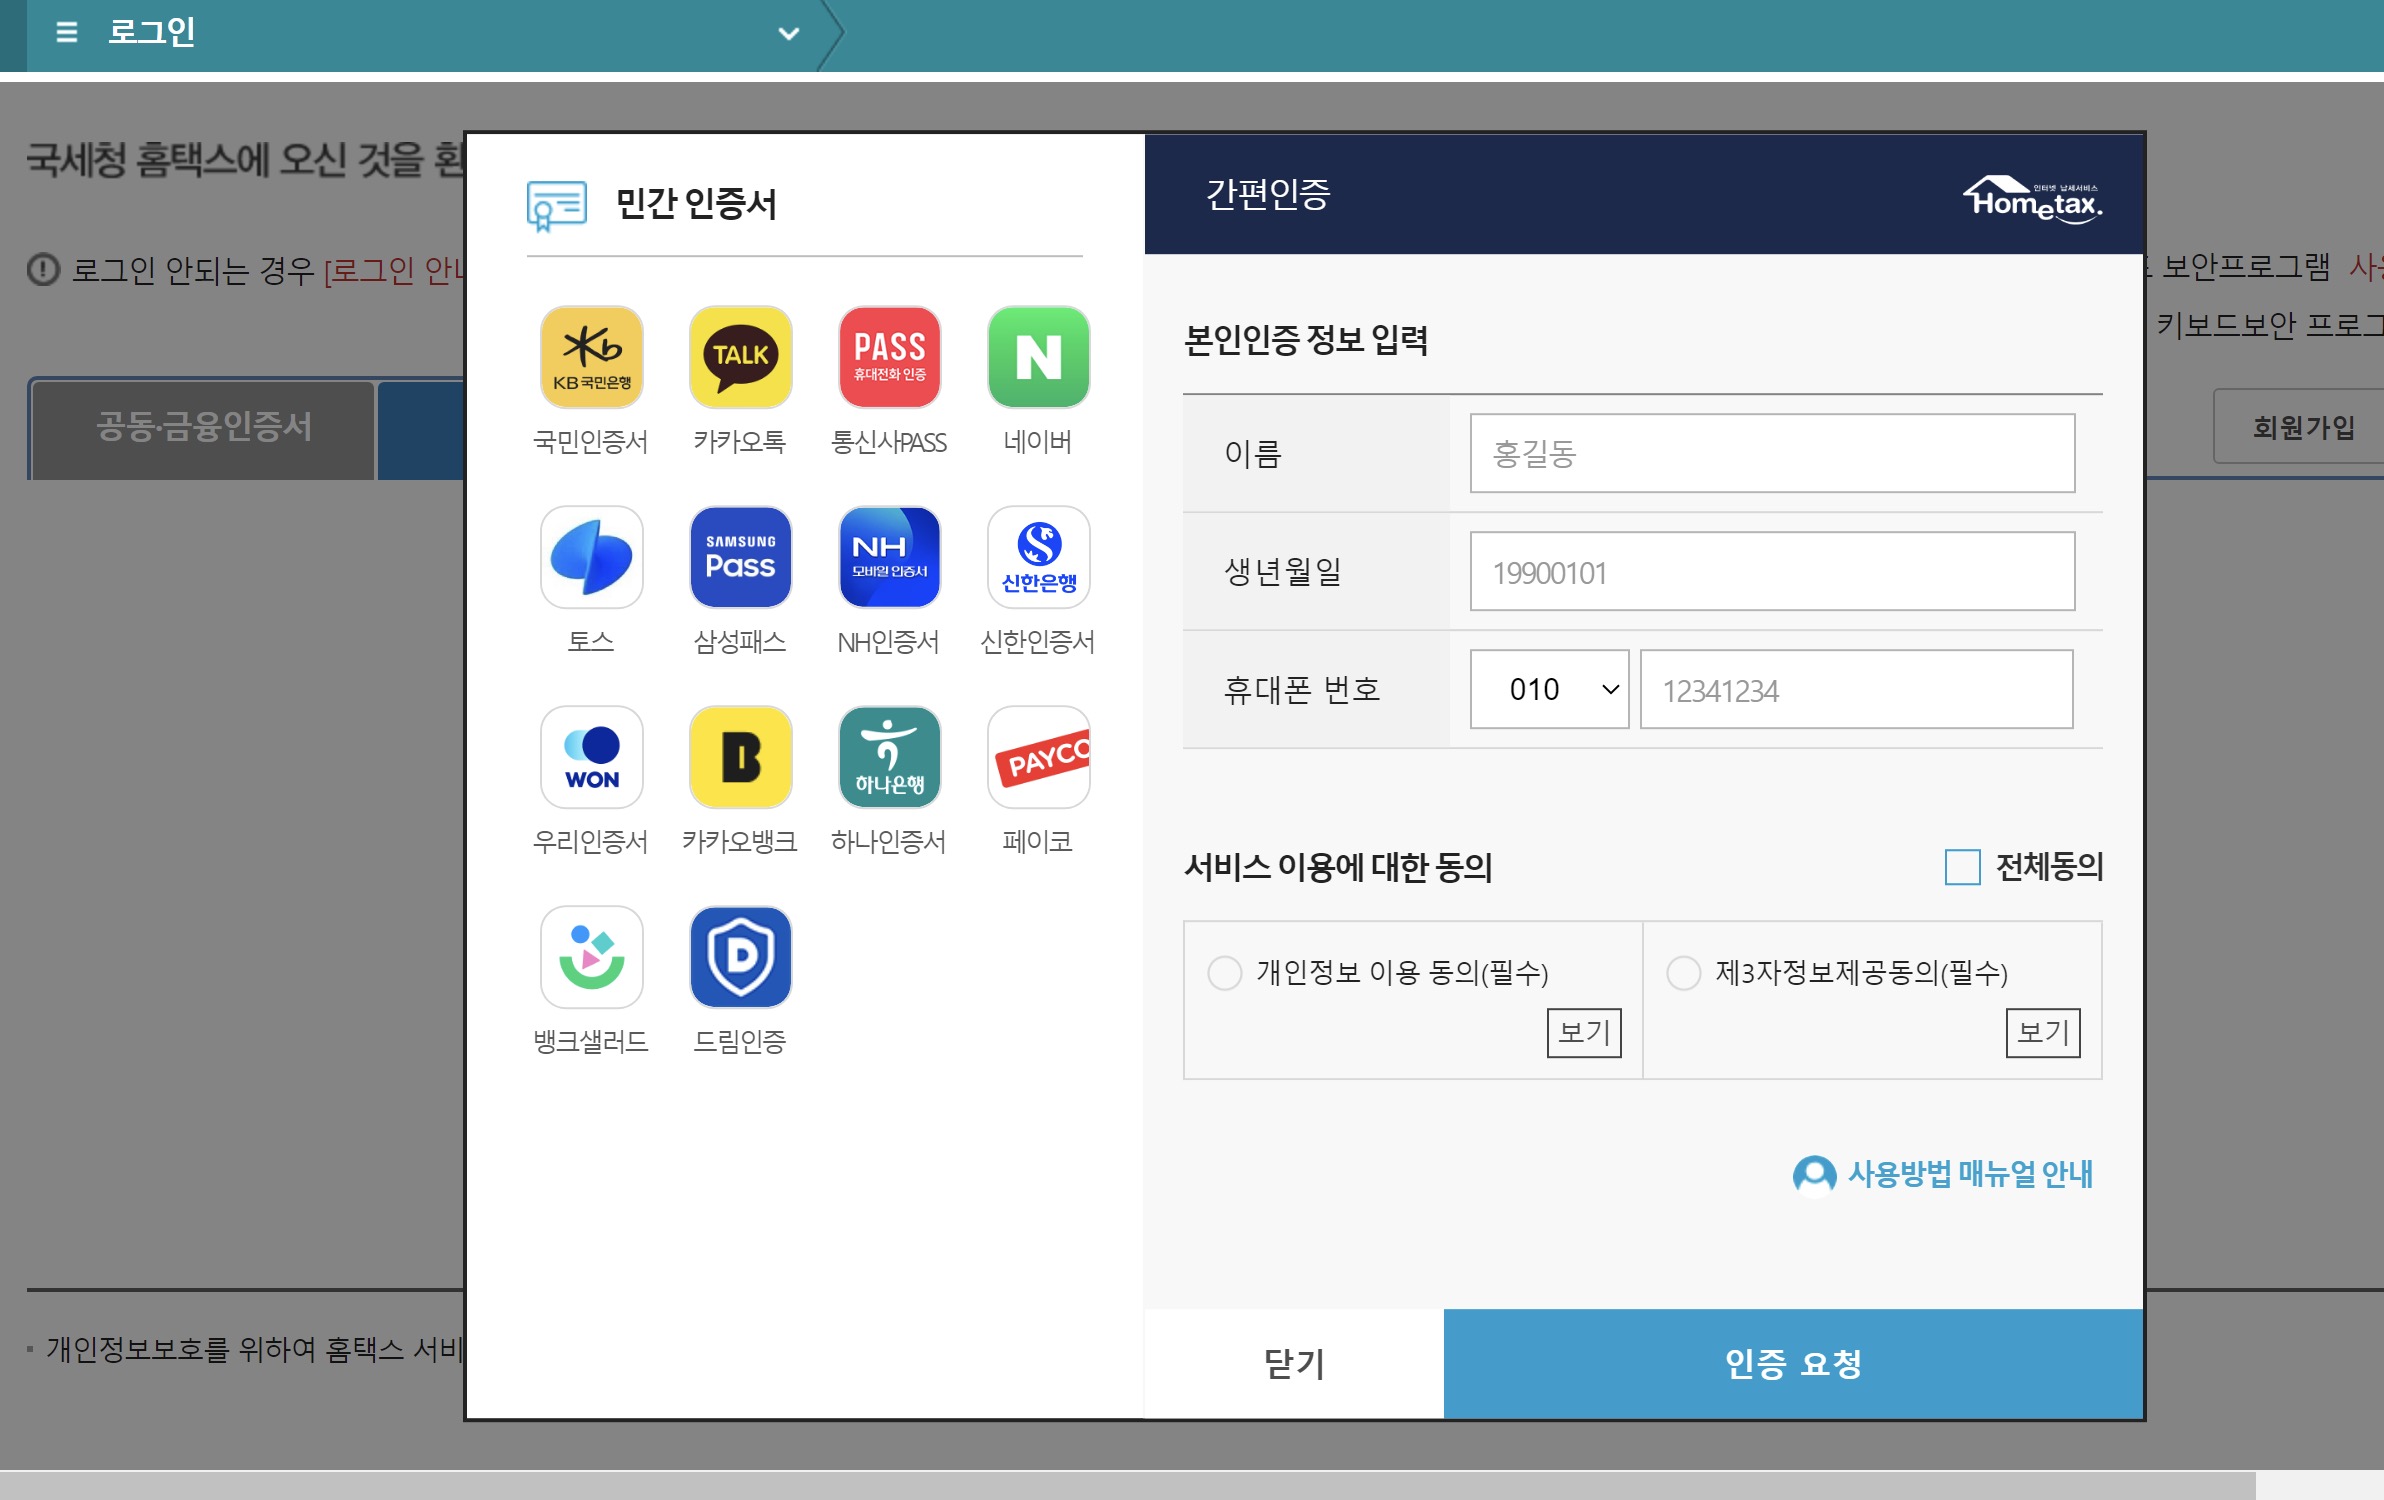Choose the Toss (토스) authentication icon
This screenshot has height=1500, width=2384.
point(591,557)
